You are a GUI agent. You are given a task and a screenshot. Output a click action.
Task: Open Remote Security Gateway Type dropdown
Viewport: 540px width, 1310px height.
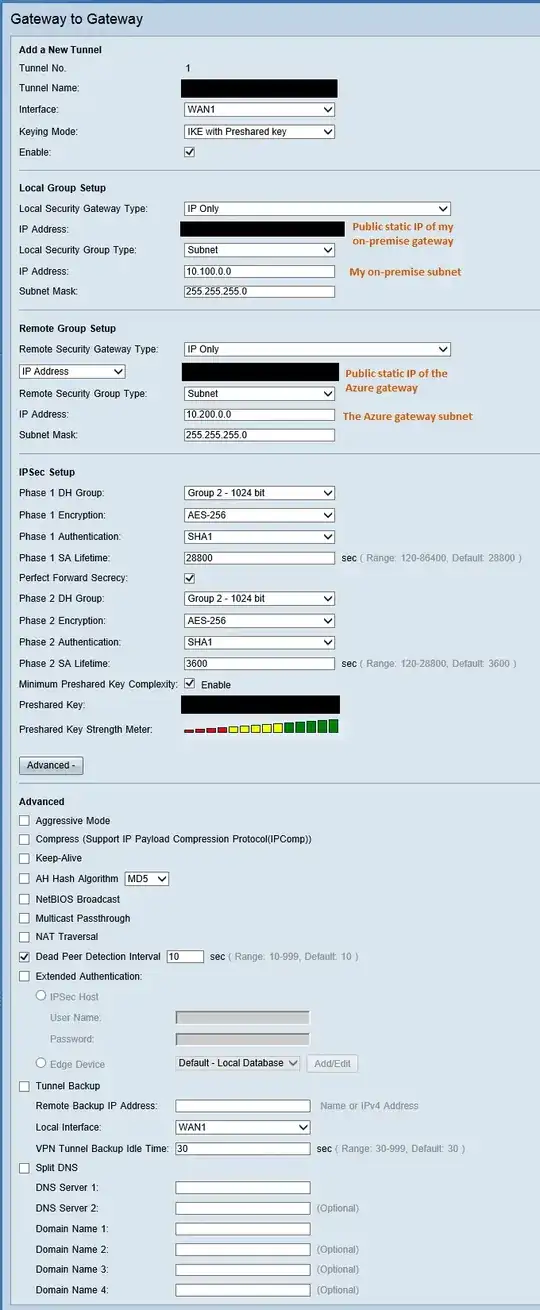317,349
